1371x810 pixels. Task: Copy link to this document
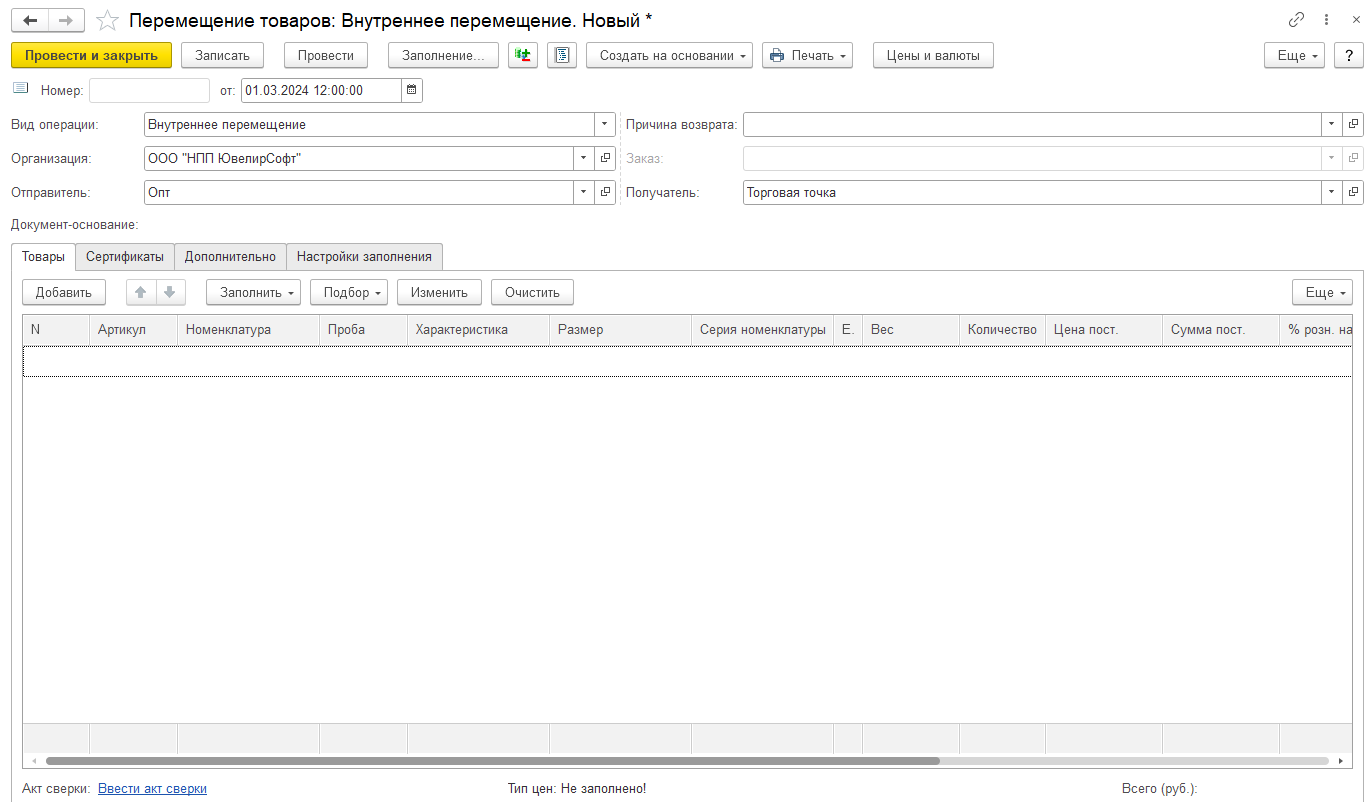[1297, 20]
